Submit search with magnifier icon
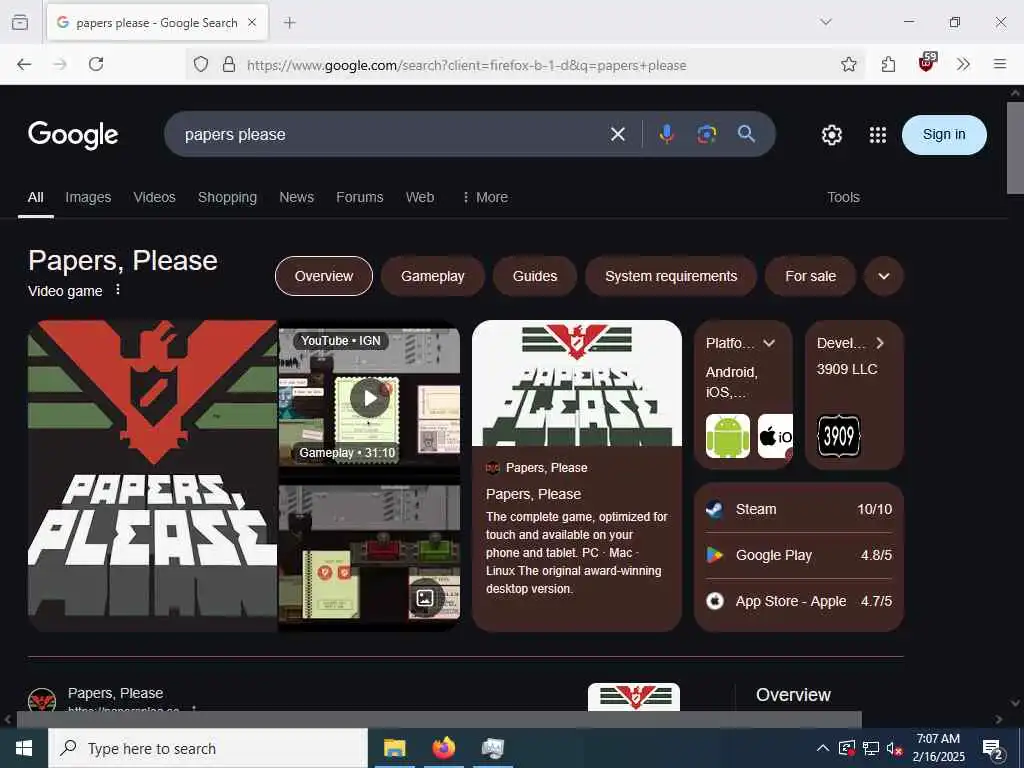The height and width of the screenshot is (768, 1024). (746, 134)
